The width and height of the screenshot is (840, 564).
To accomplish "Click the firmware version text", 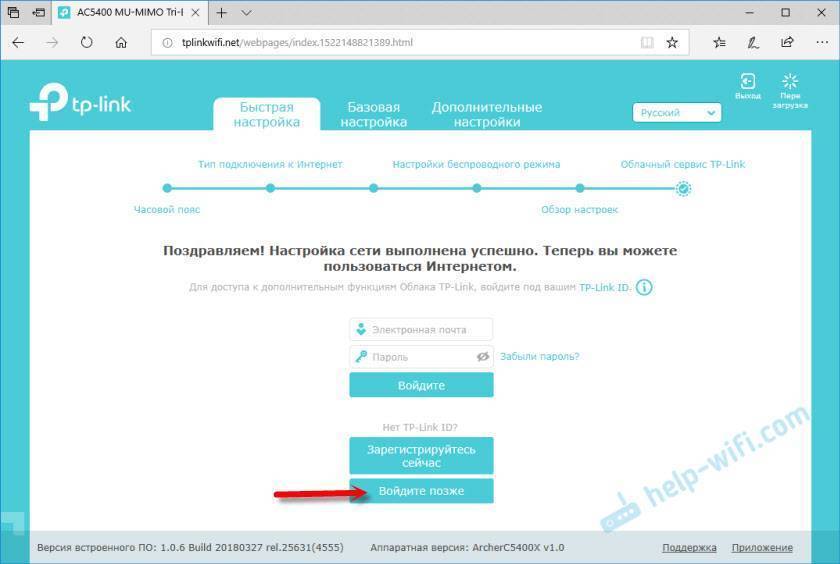I will pyautogui.click(x=190, y=547).
